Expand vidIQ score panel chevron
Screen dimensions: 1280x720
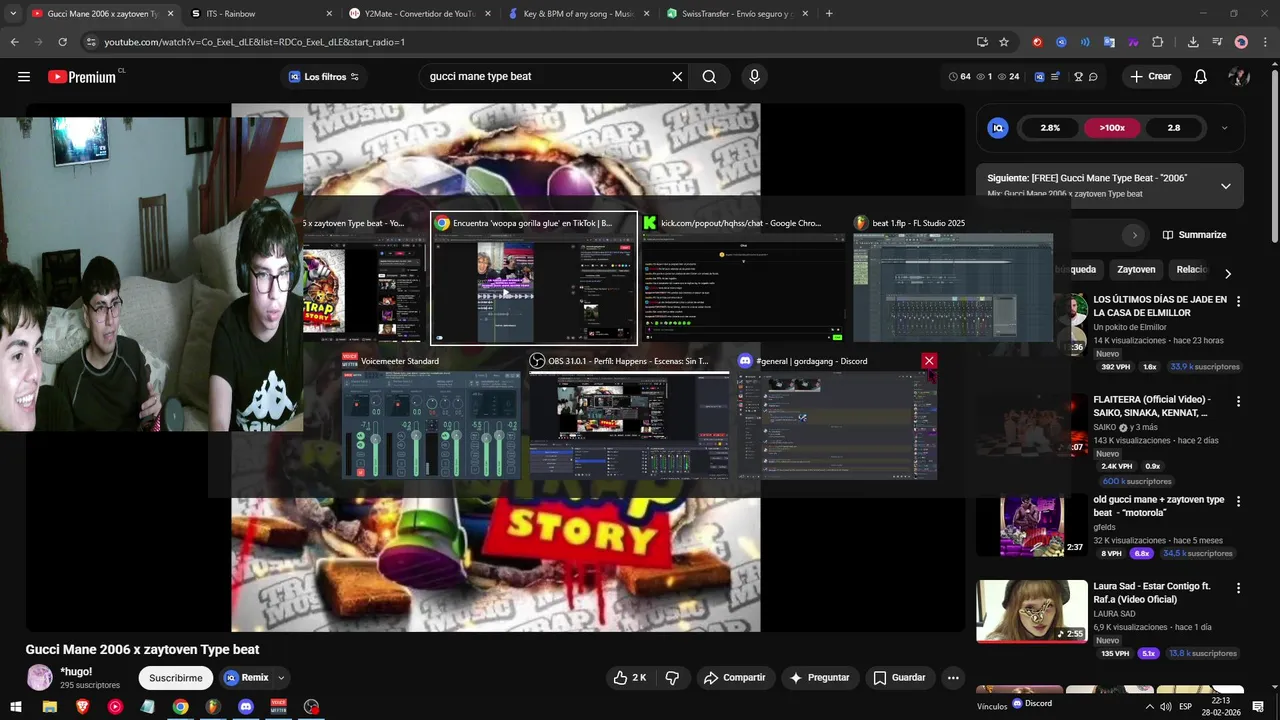click(1224, 128)
